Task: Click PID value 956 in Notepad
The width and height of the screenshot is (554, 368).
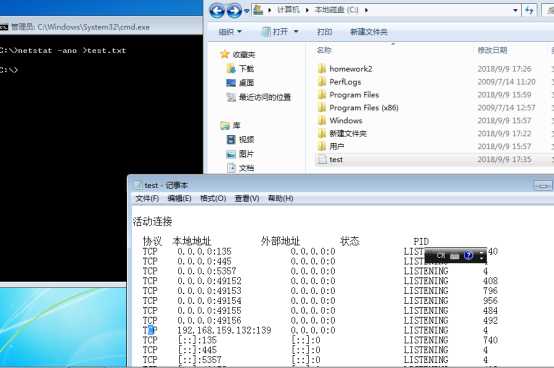Action: (x=490, y=301)
